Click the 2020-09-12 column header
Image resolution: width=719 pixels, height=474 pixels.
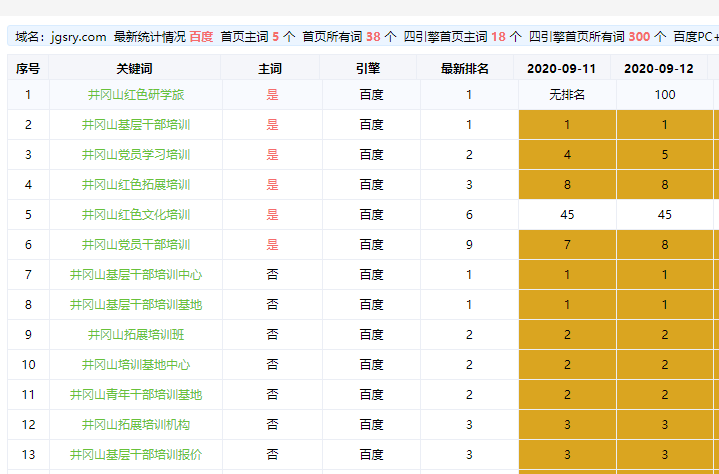658,69
